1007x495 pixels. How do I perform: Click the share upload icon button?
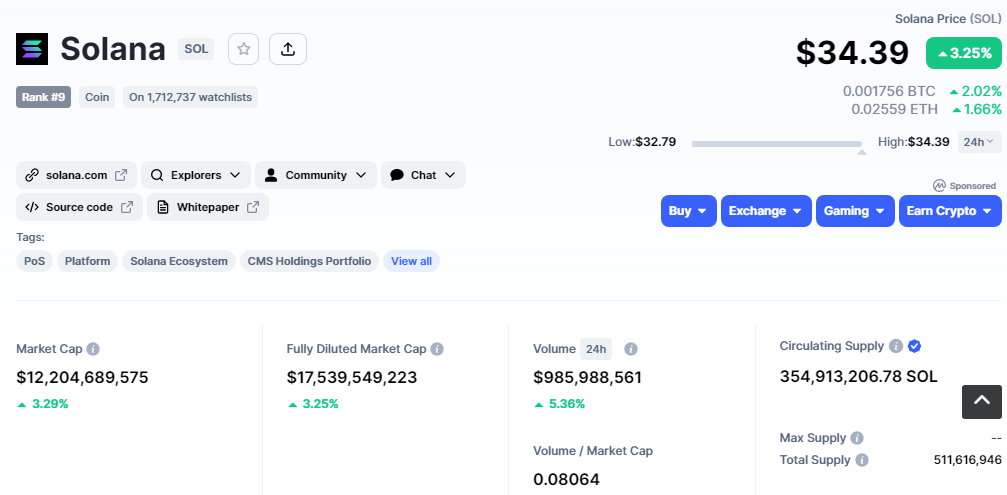(x=288, y=49)
